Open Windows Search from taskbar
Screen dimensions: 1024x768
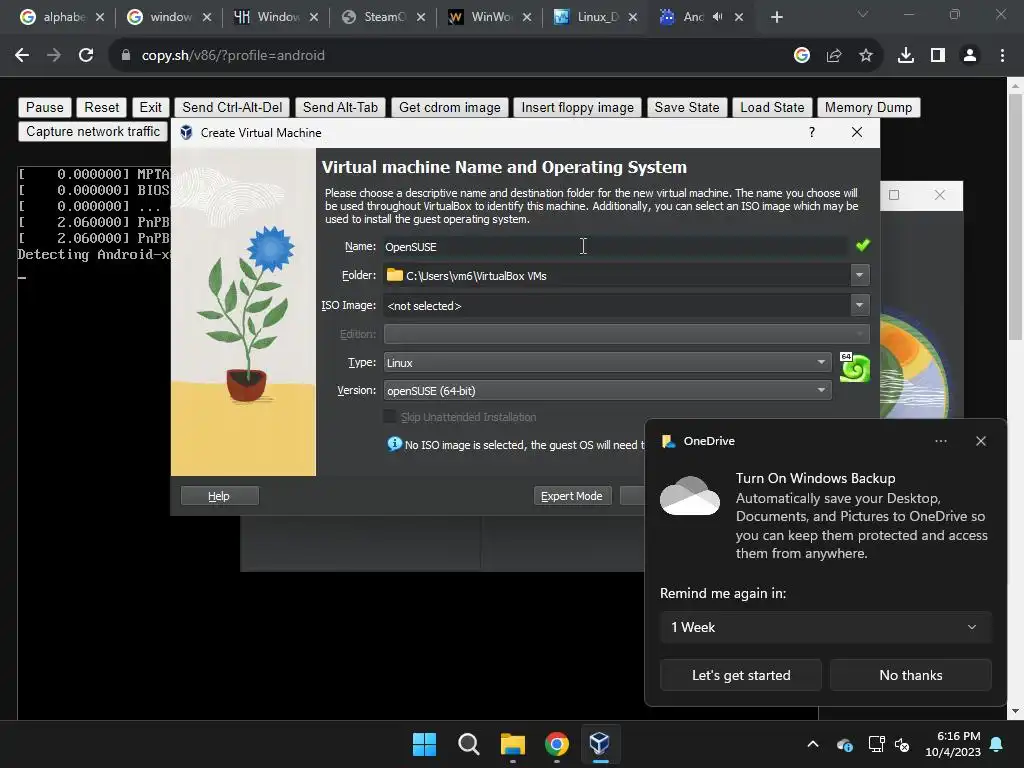pos(468,744)
